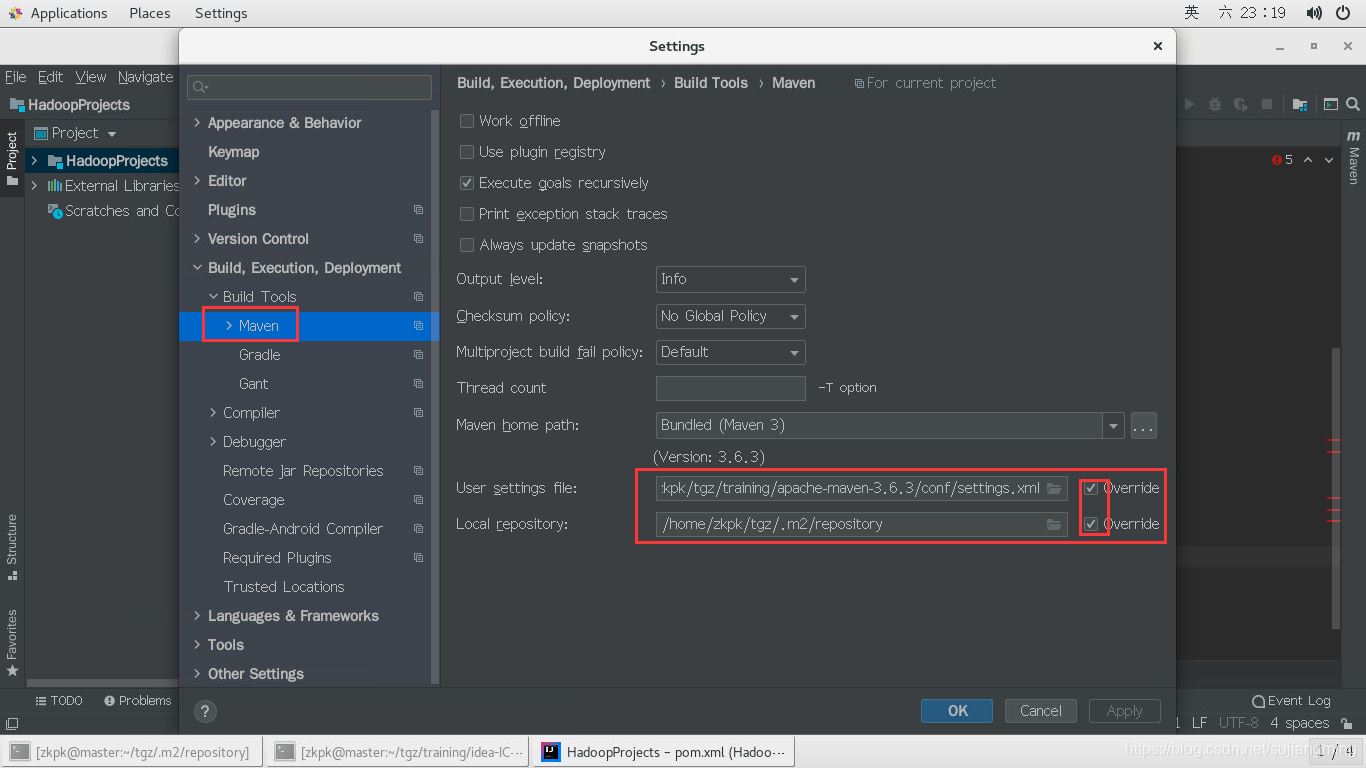Open the Favorites side panel

[x=12, y=642]
